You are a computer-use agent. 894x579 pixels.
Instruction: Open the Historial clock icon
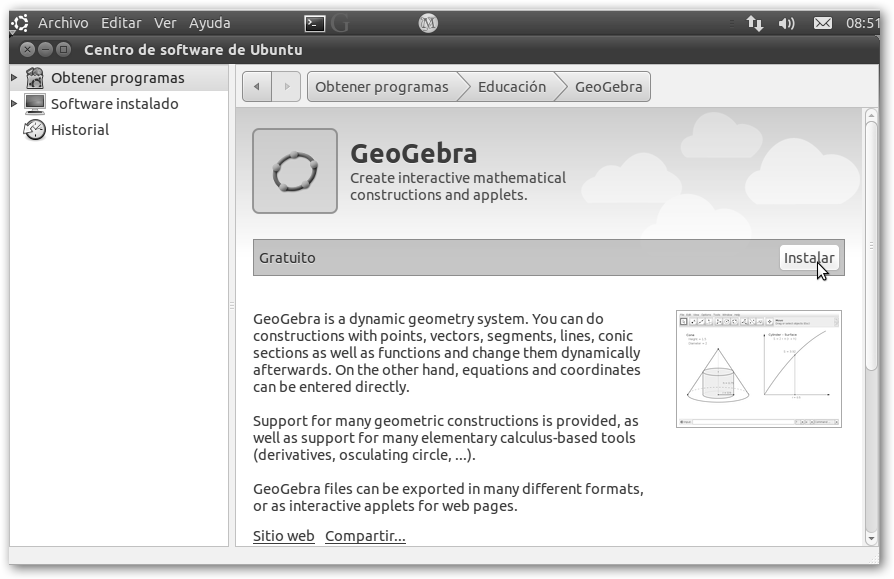tap(35, 130)
